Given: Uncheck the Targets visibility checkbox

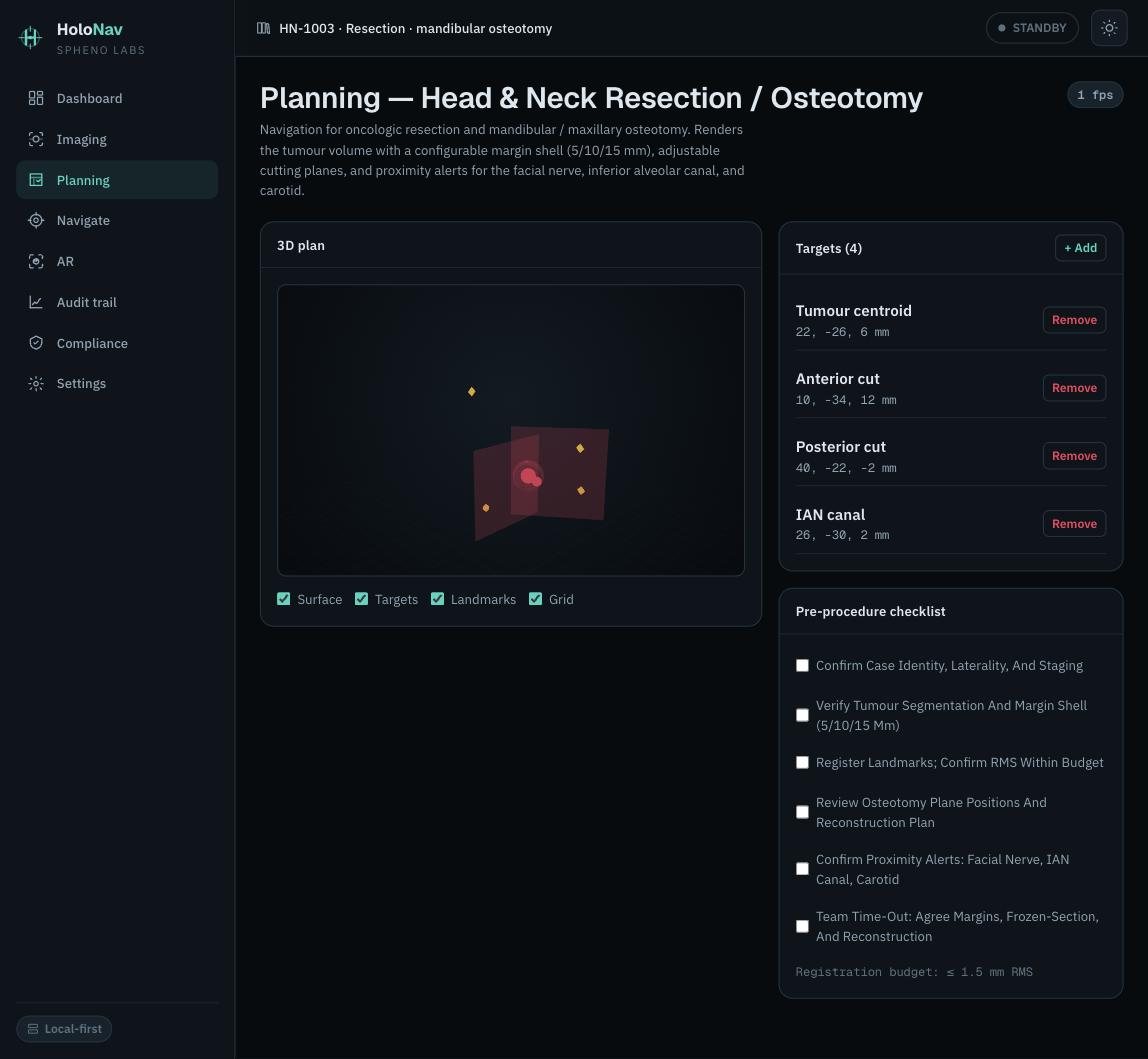Looking at the screenshot, I should [361, 599].
